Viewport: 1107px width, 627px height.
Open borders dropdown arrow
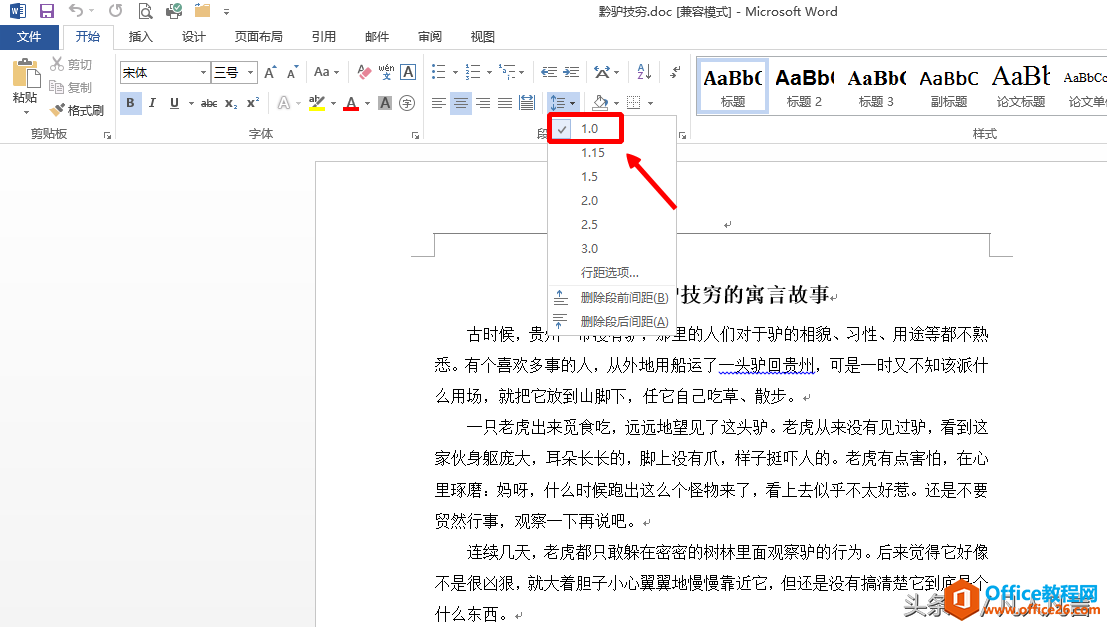point(650,104)
